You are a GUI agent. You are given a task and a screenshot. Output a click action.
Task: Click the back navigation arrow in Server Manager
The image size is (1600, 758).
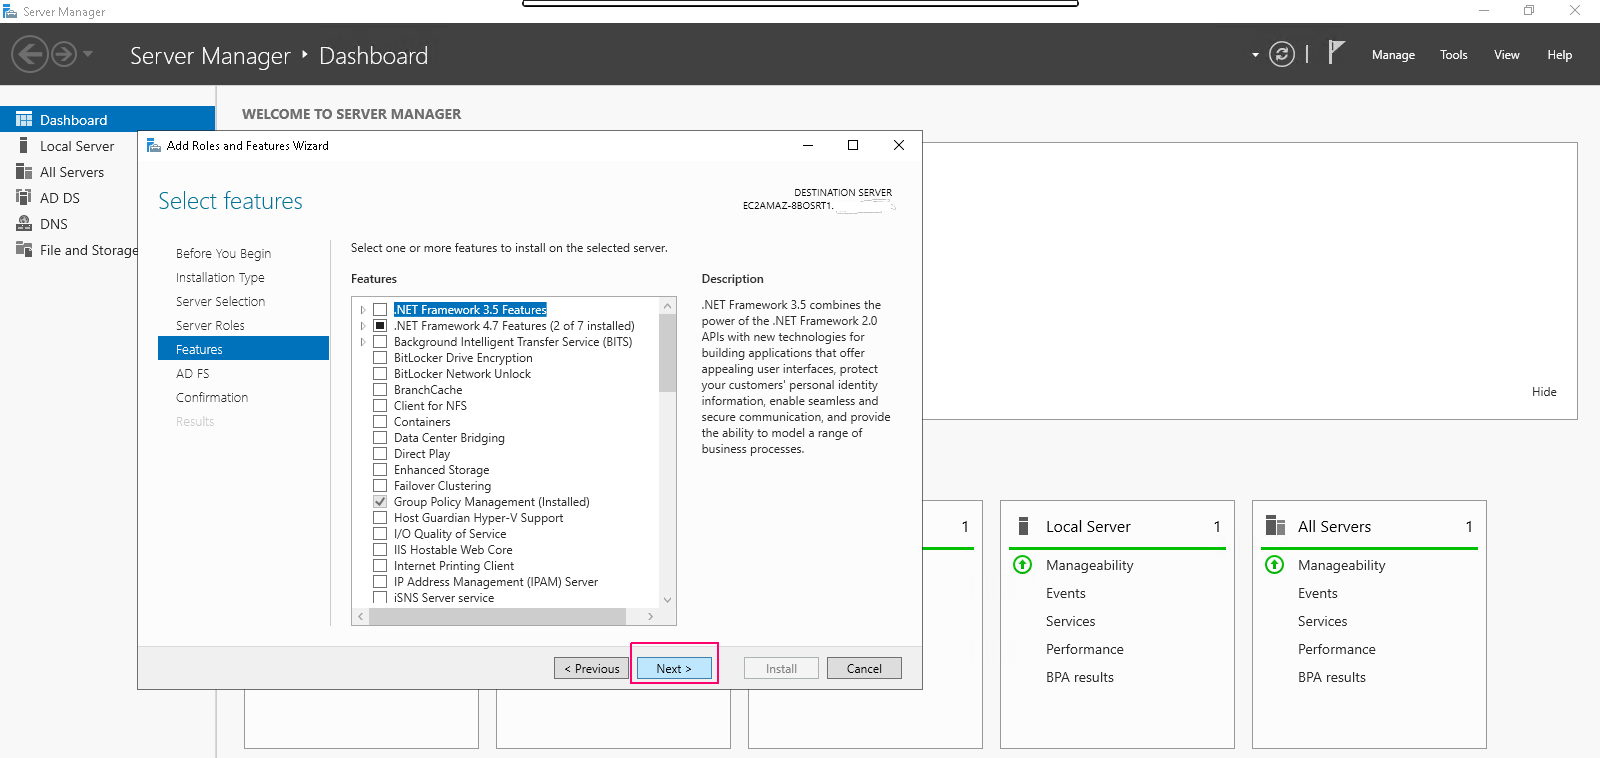pos(30,54)
